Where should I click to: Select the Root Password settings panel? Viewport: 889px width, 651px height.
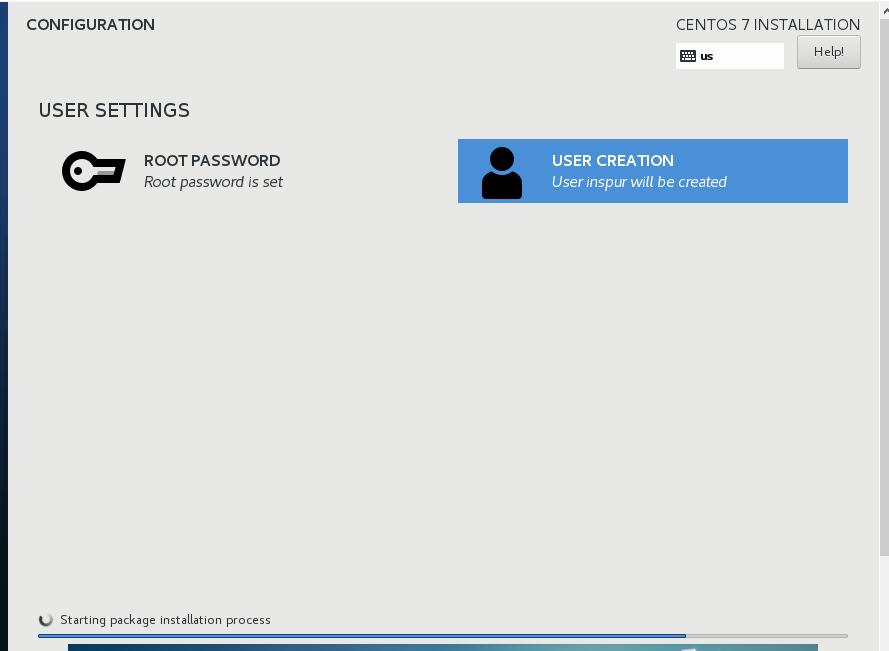click(240, 170)
